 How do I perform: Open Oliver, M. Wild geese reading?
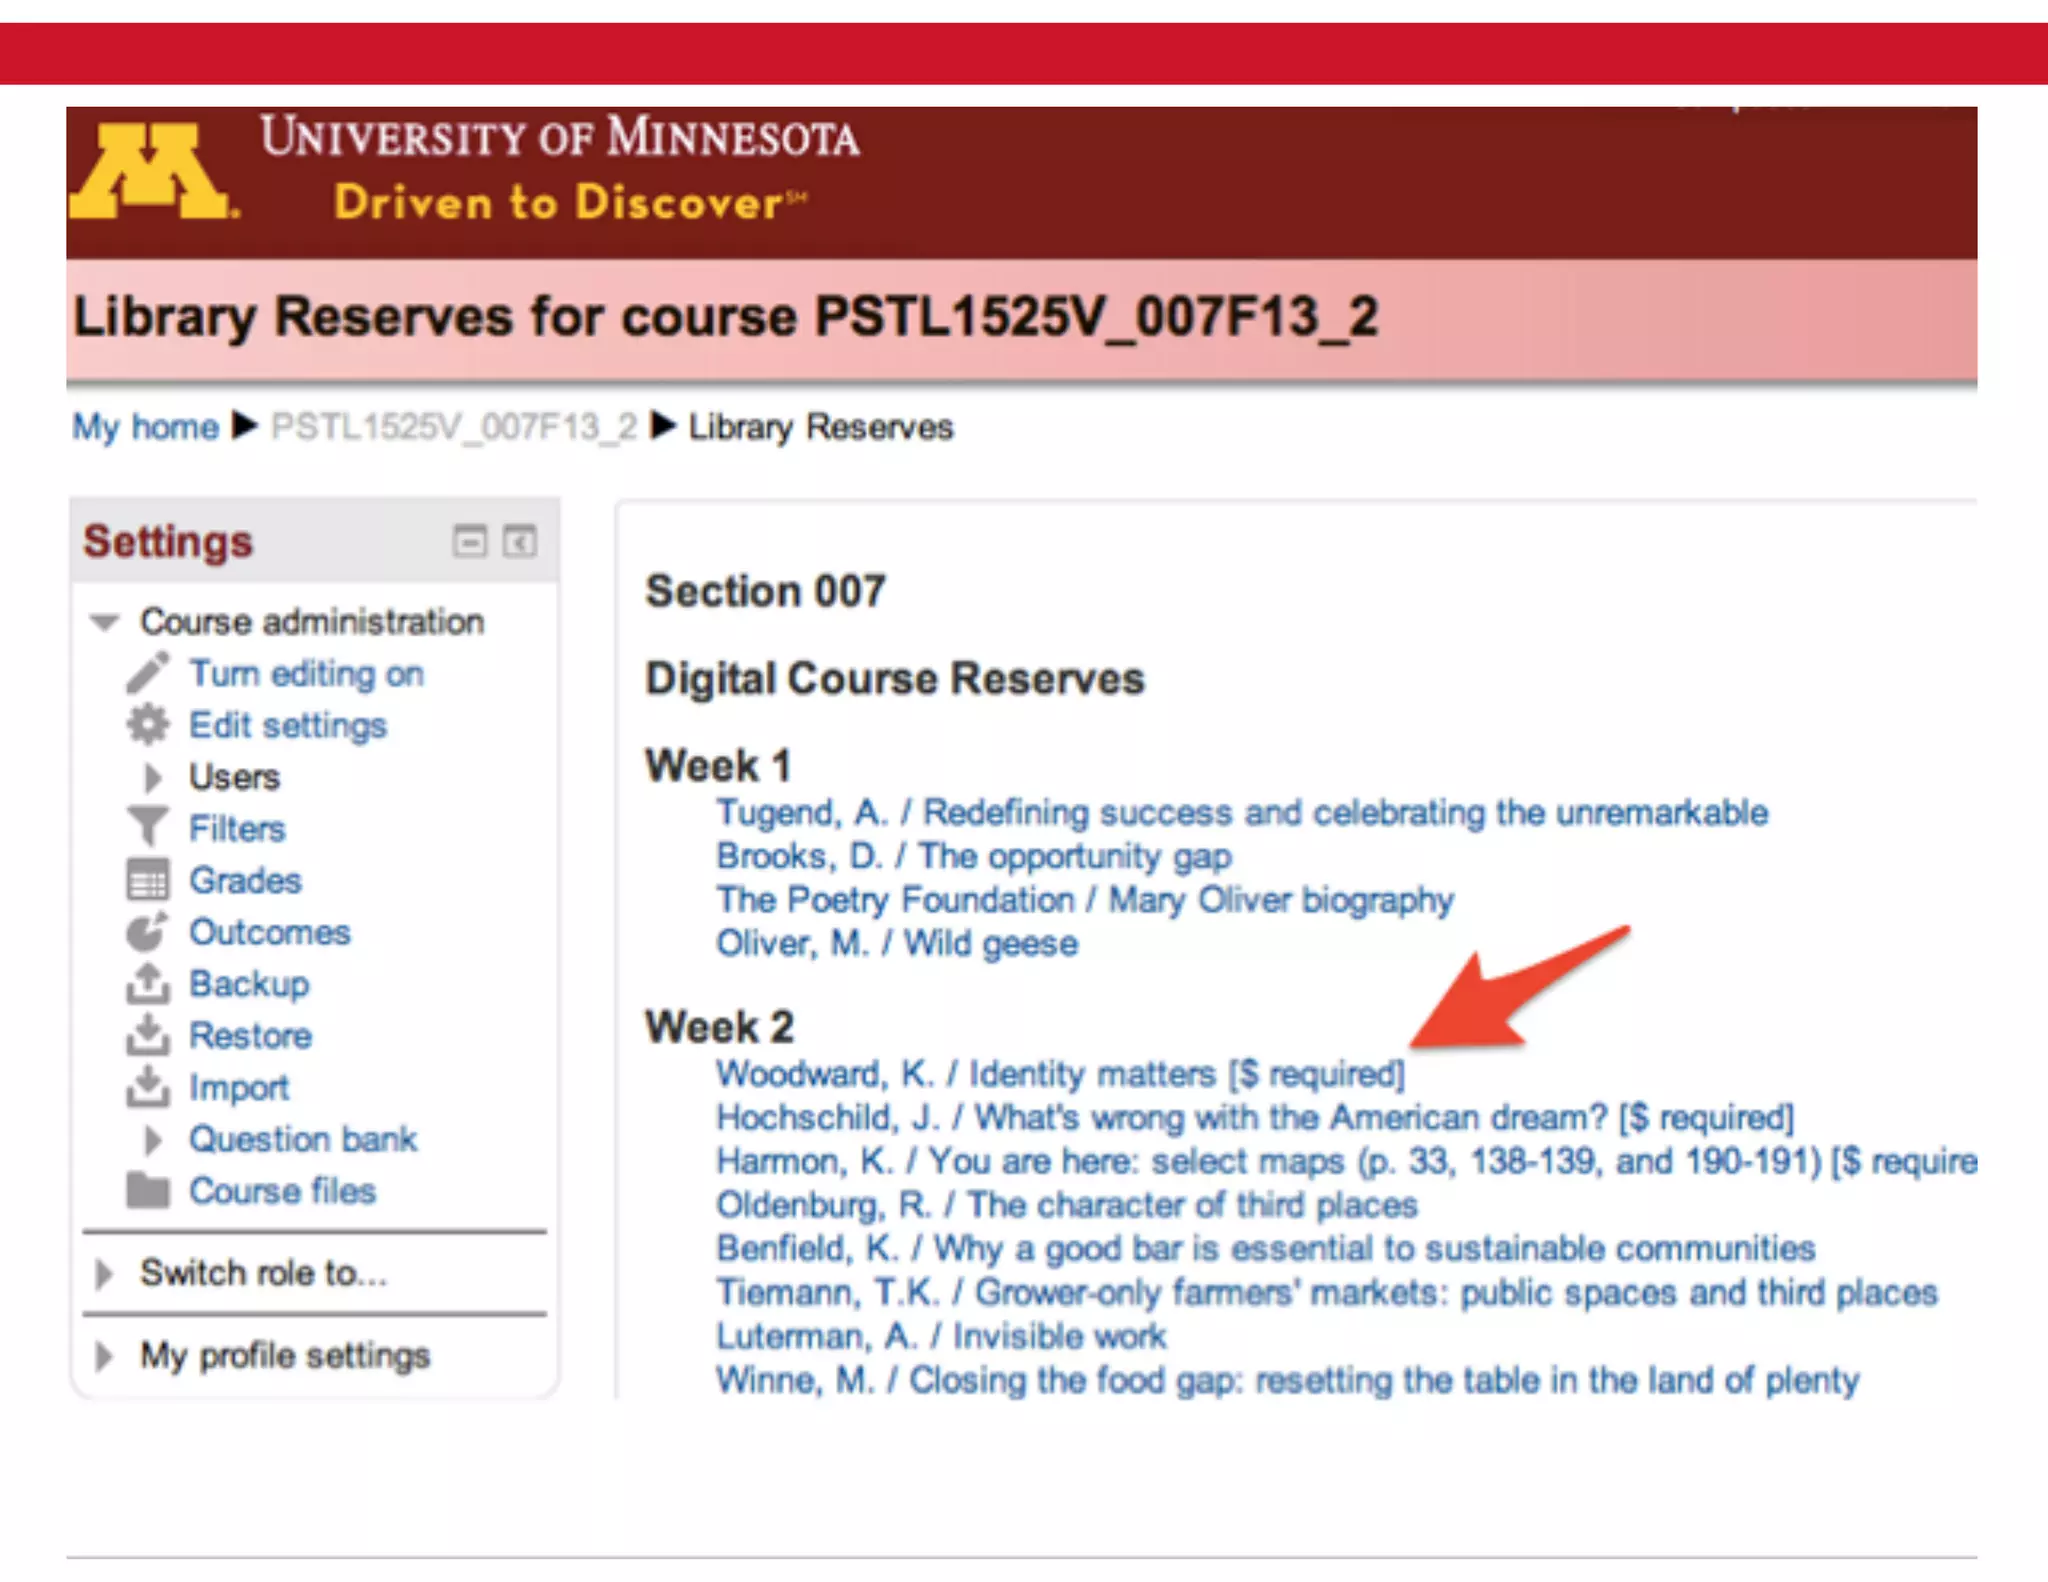pyautogui.click(x=896, y=944)
